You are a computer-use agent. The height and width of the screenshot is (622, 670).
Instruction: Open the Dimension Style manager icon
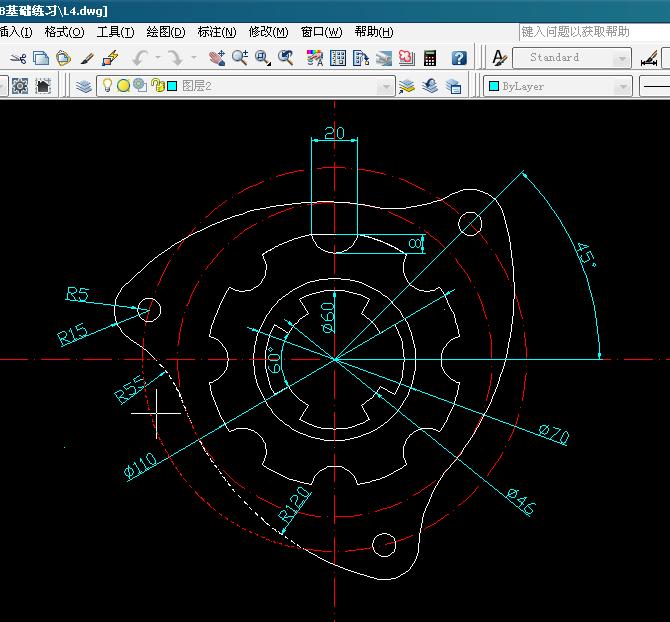(x=649, y=59)
